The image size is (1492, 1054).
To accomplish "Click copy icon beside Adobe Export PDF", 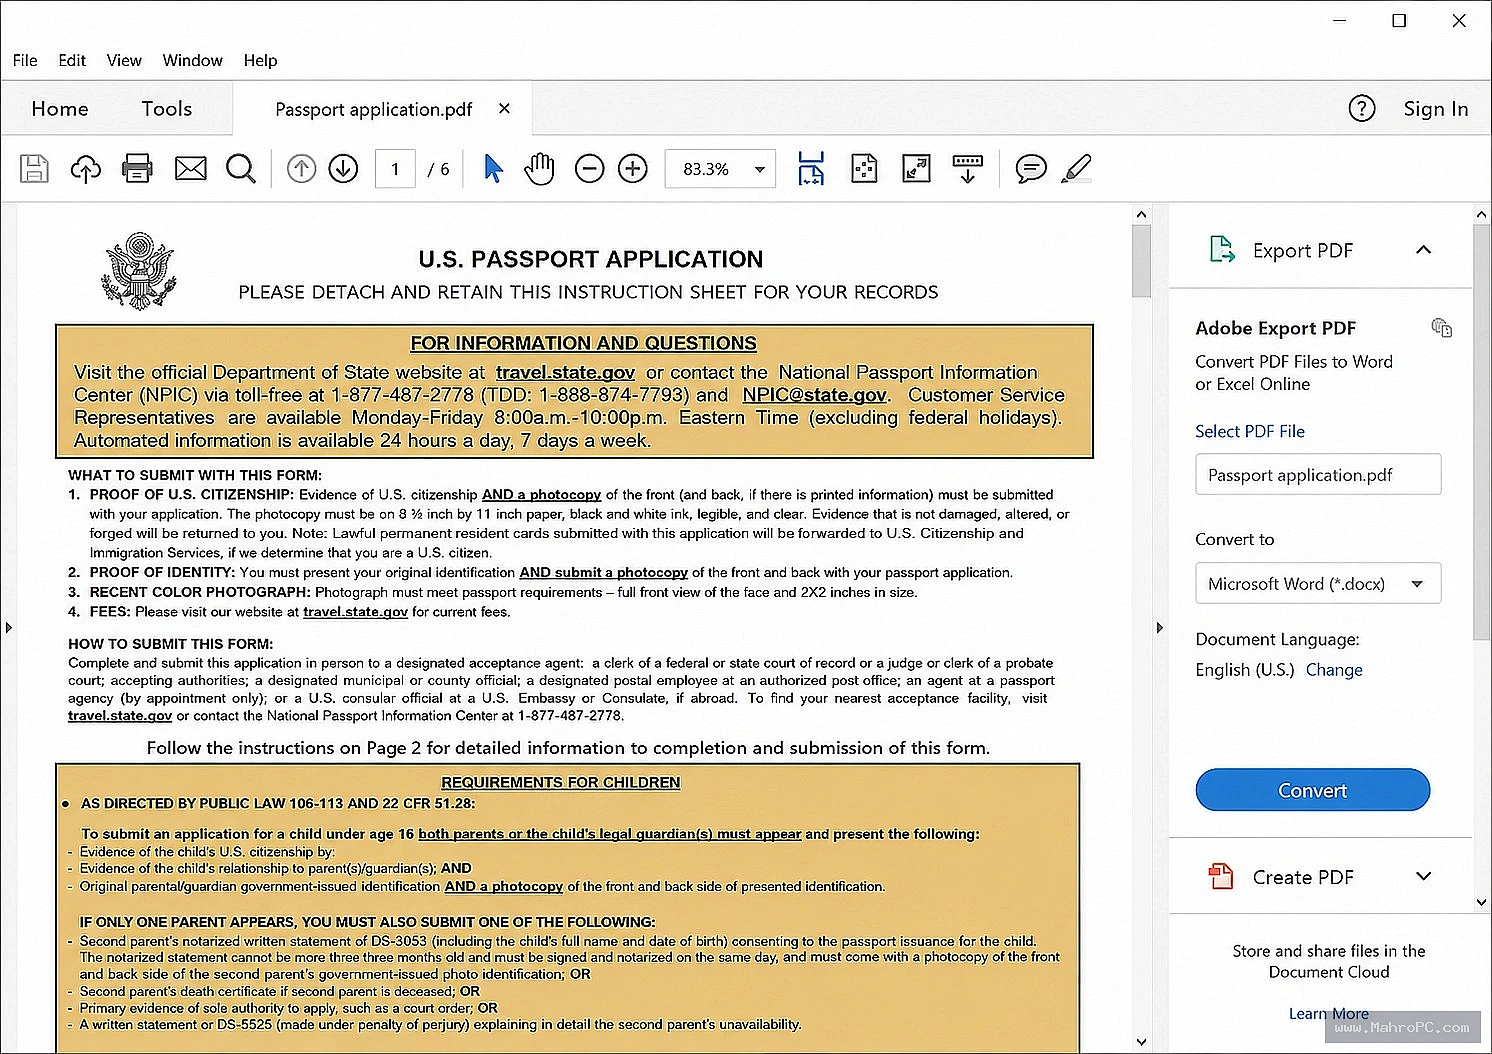I will [1441, 327].
